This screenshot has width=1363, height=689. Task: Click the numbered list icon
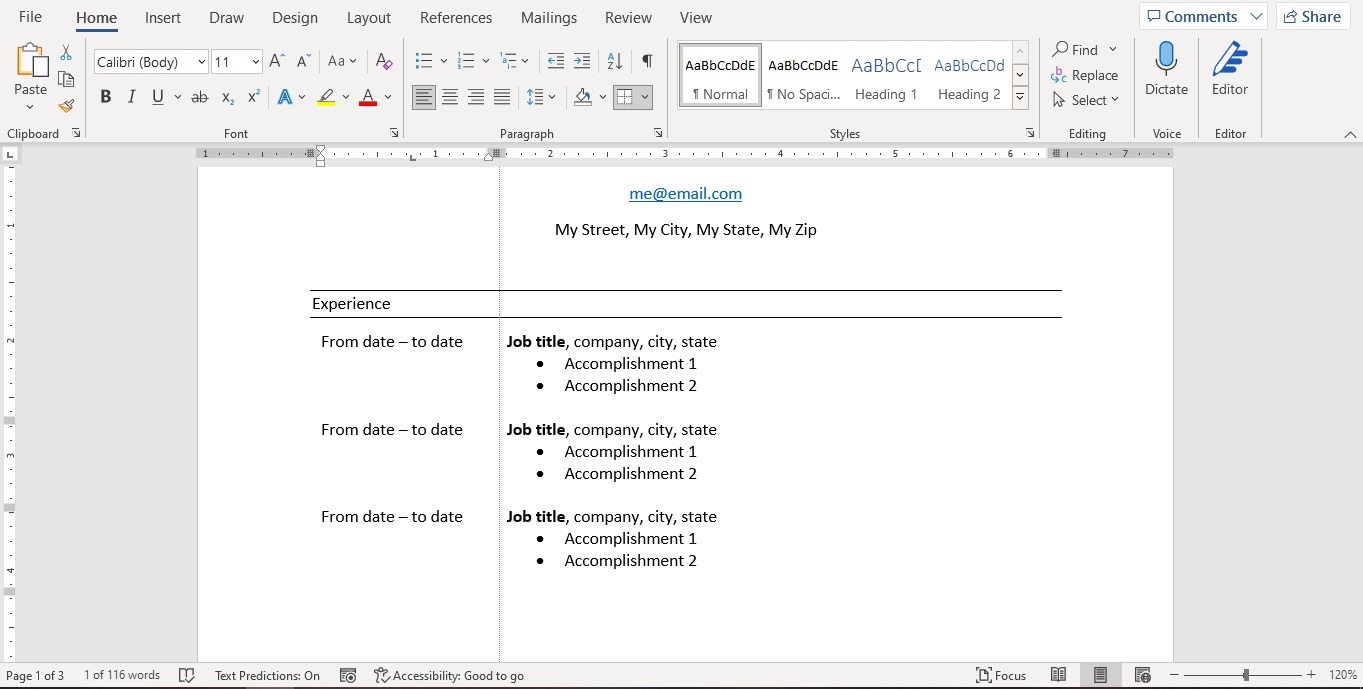click(x=465, y=62)
